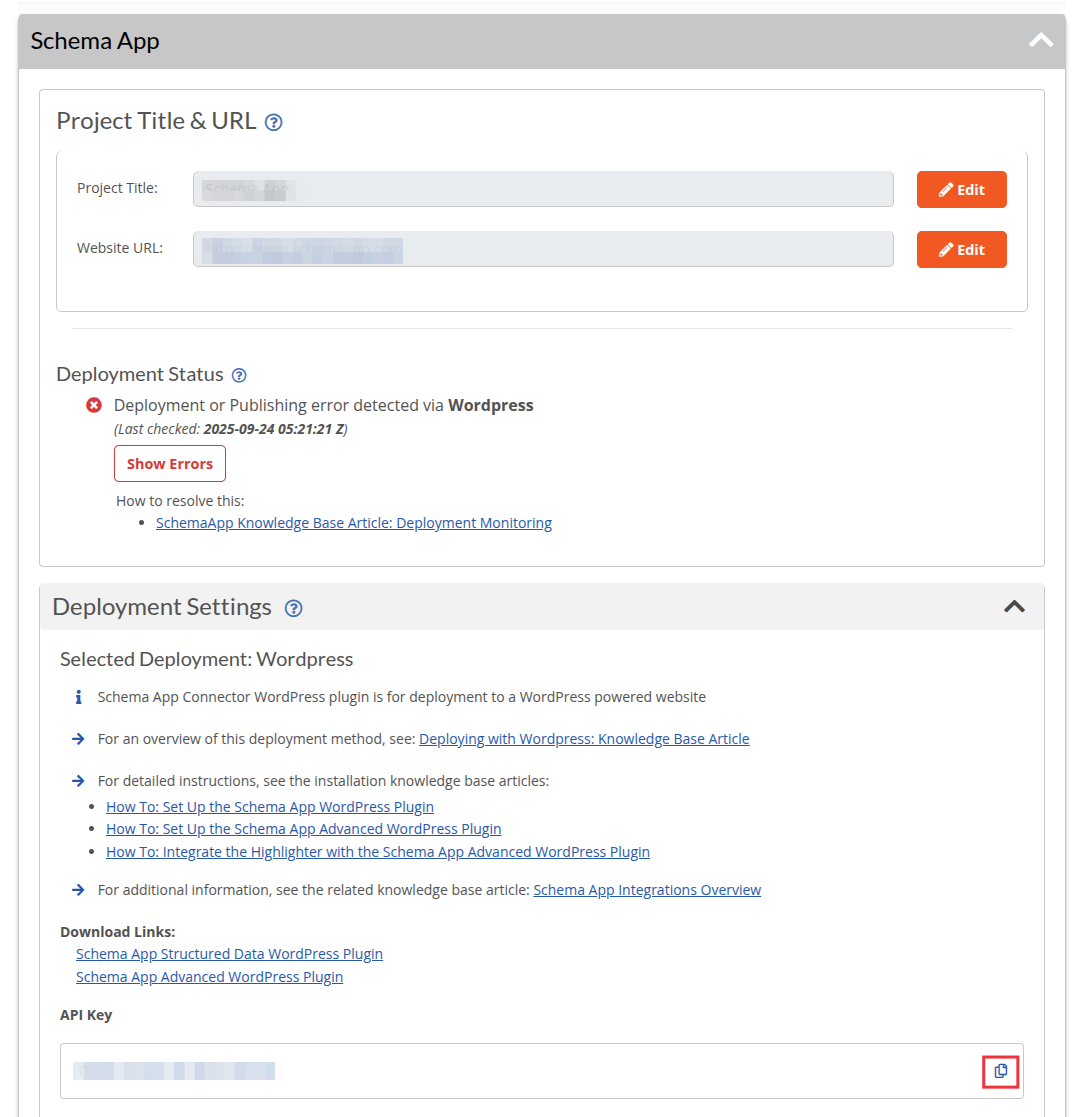Open help icon next to Project Title & URL

[x=274, y=123]
